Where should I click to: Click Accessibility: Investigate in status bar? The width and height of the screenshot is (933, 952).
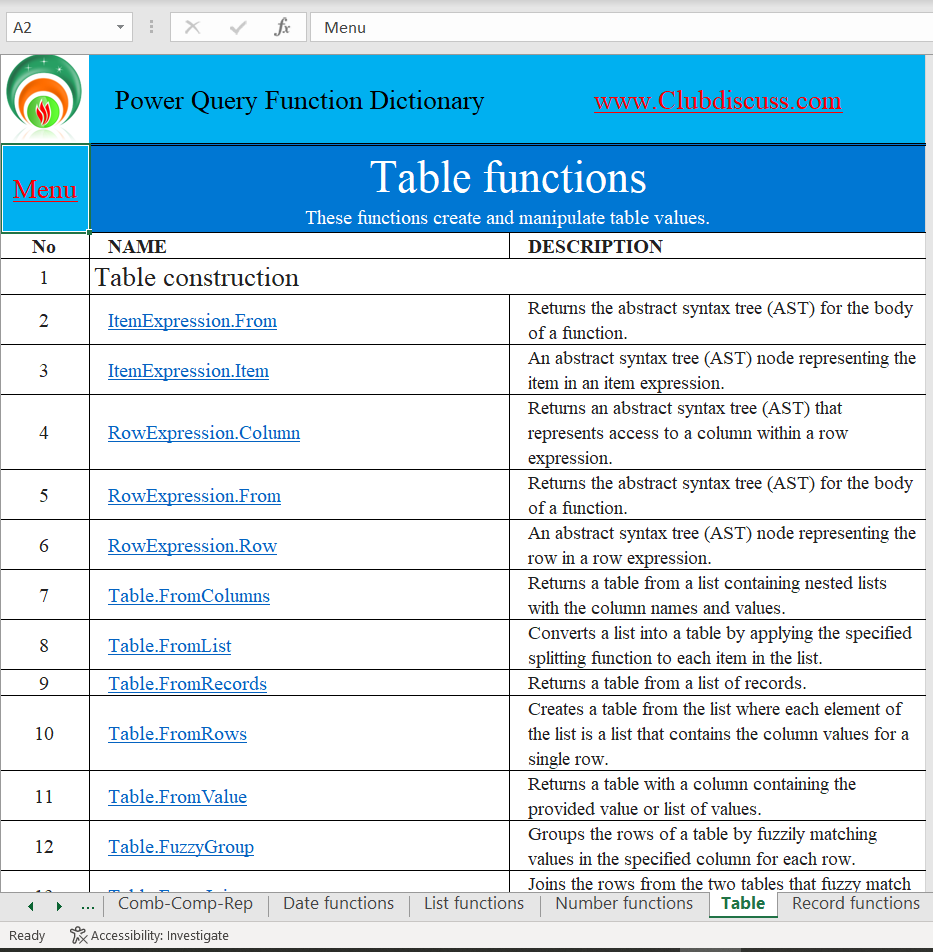149,935
